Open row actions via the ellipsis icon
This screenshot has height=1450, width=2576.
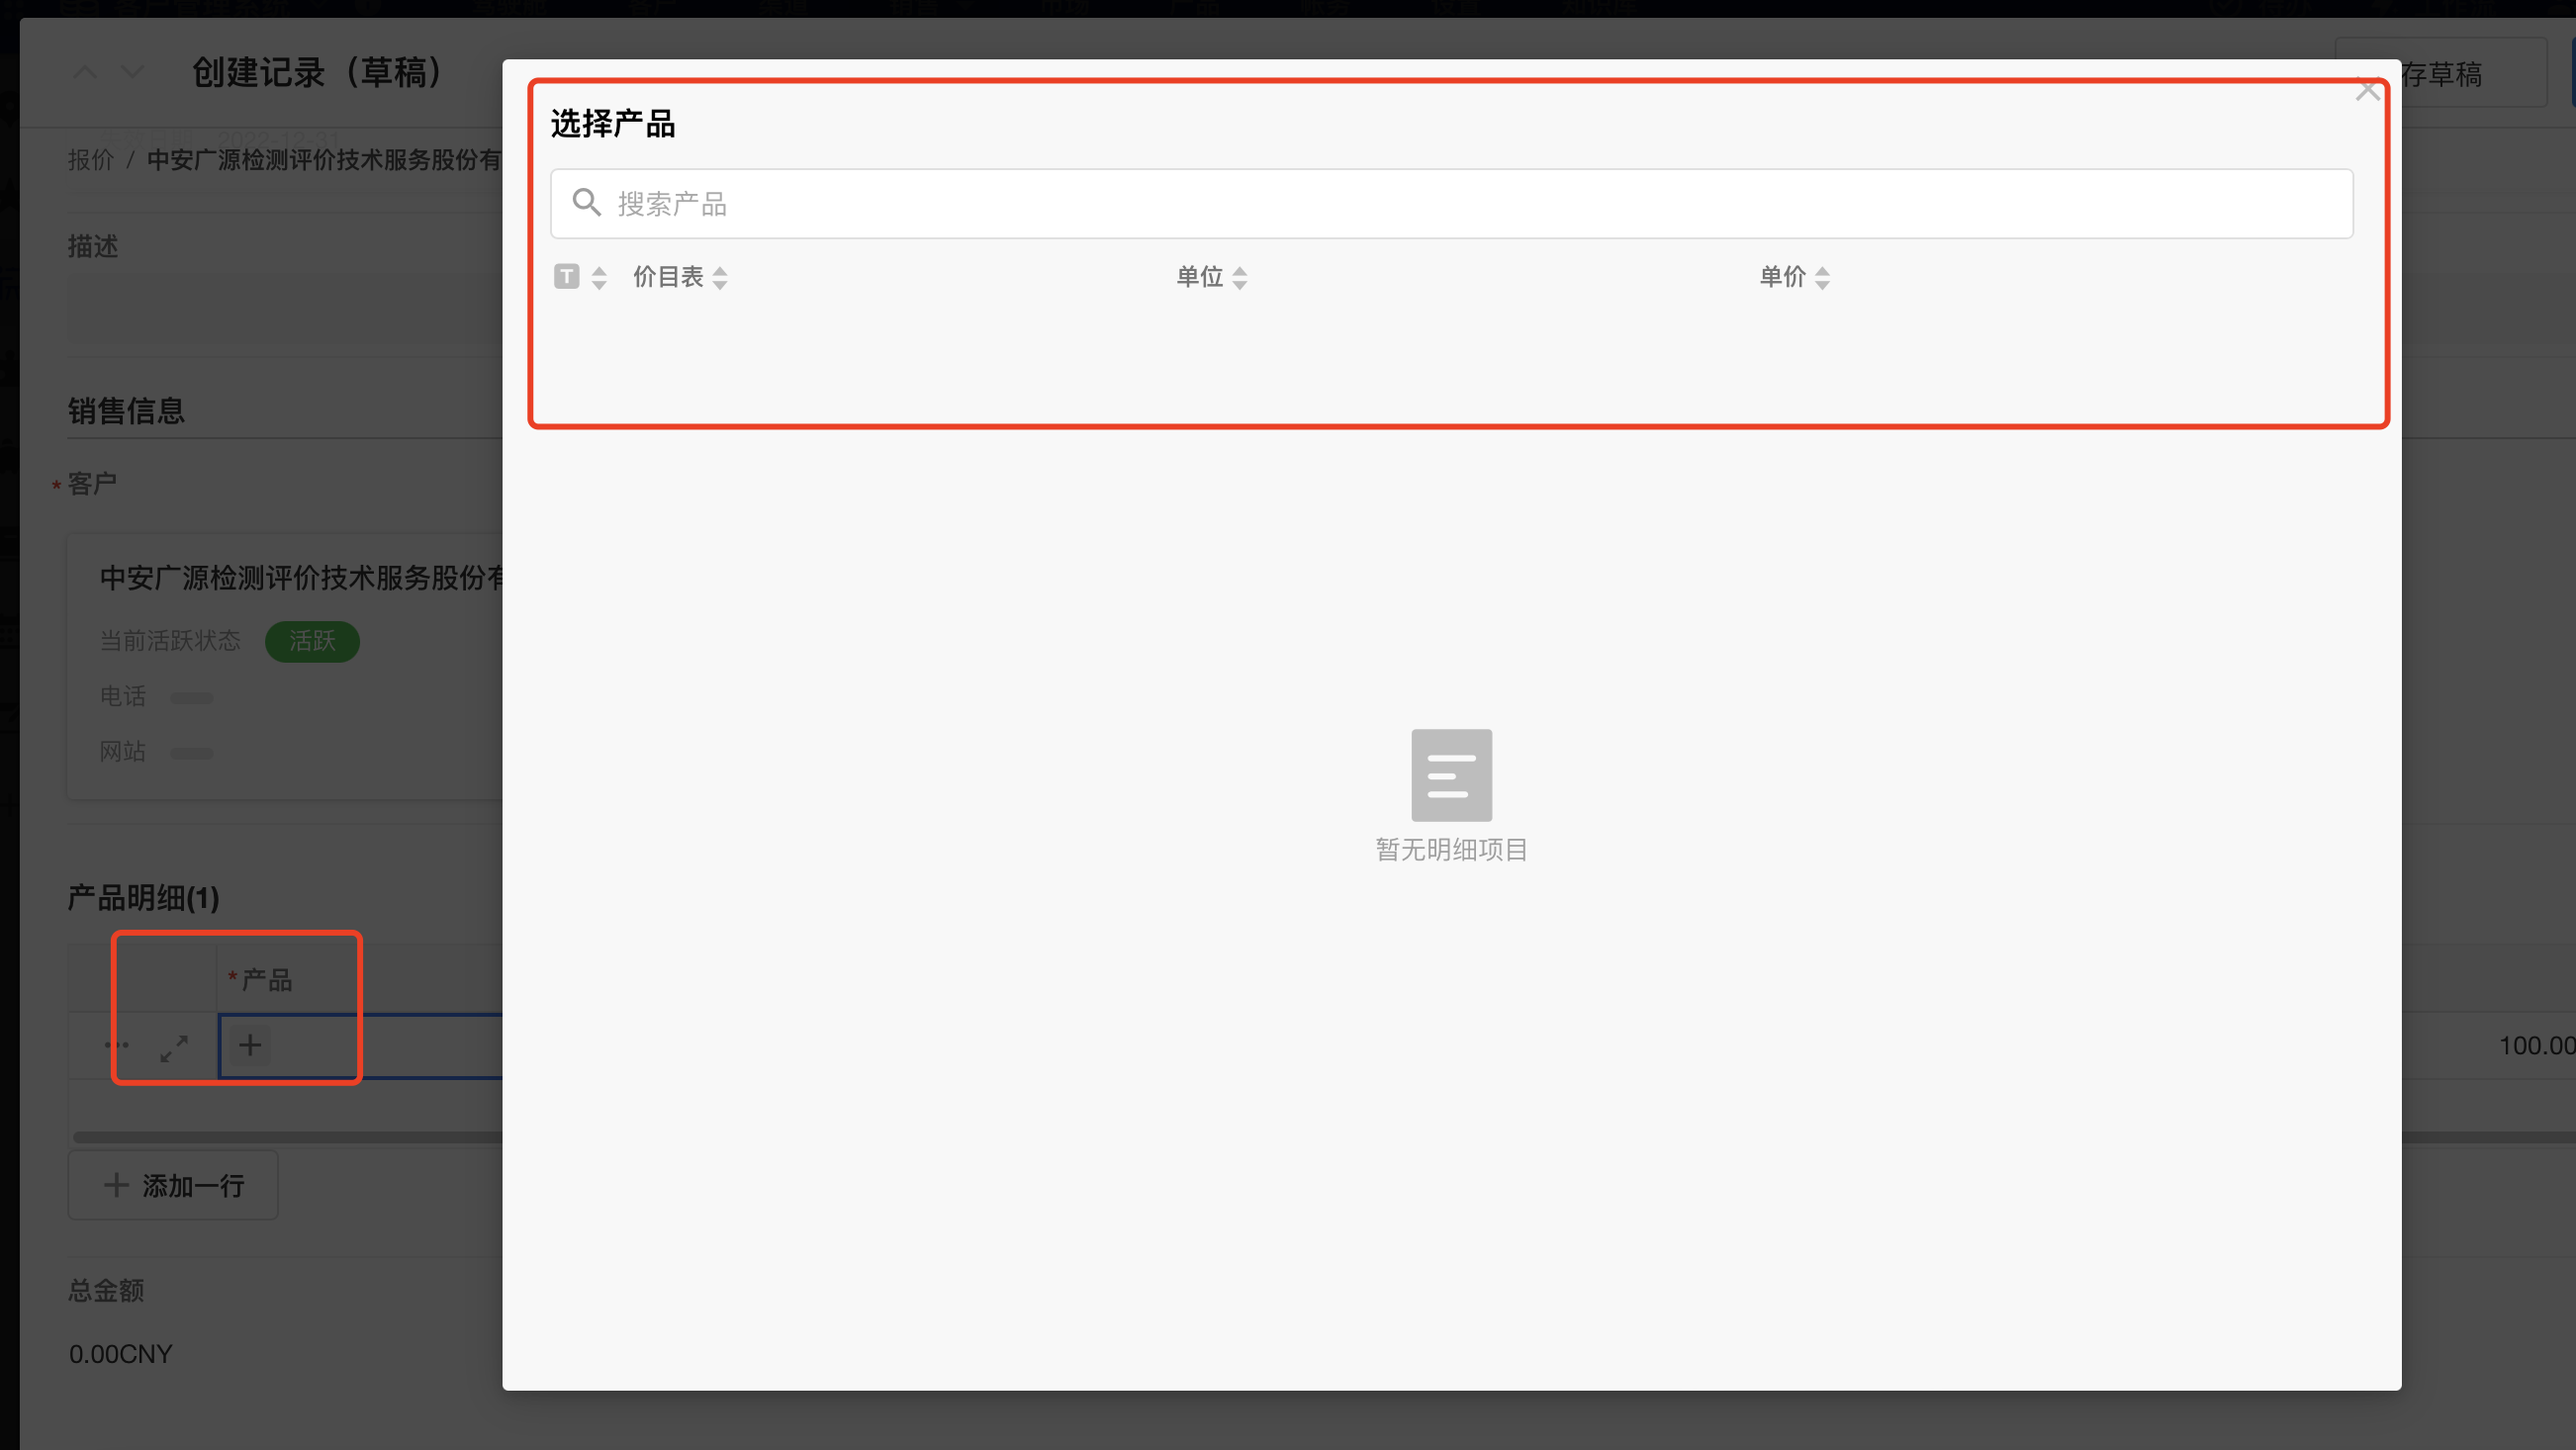pyautogui.click(x=116, y=1045)
